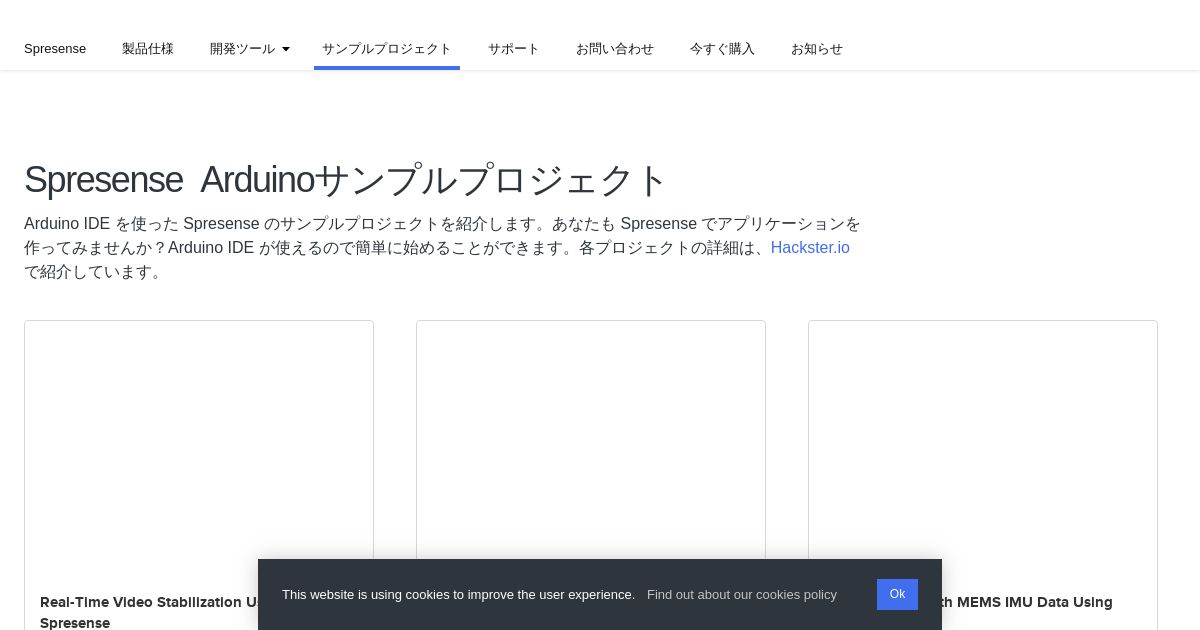Follow the Hackster.io link
Viewport: 1200px width, 630px height.
[x=810, y=247]
